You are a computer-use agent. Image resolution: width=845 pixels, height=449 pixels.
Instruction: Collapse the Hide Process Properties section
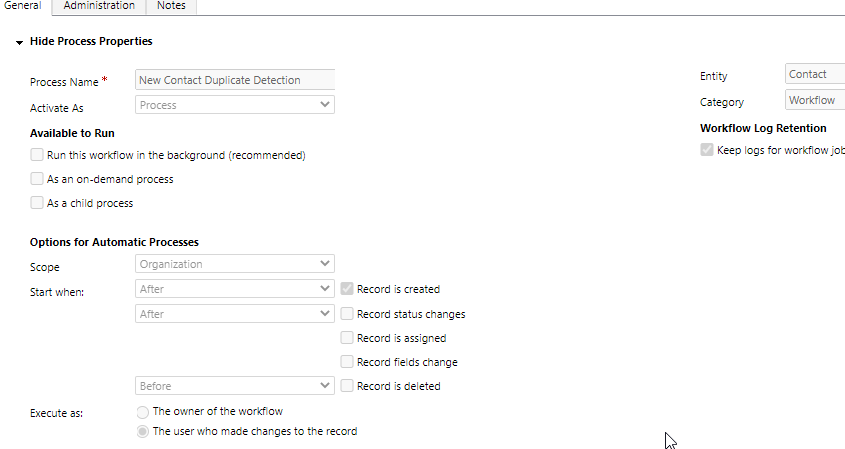19,42
